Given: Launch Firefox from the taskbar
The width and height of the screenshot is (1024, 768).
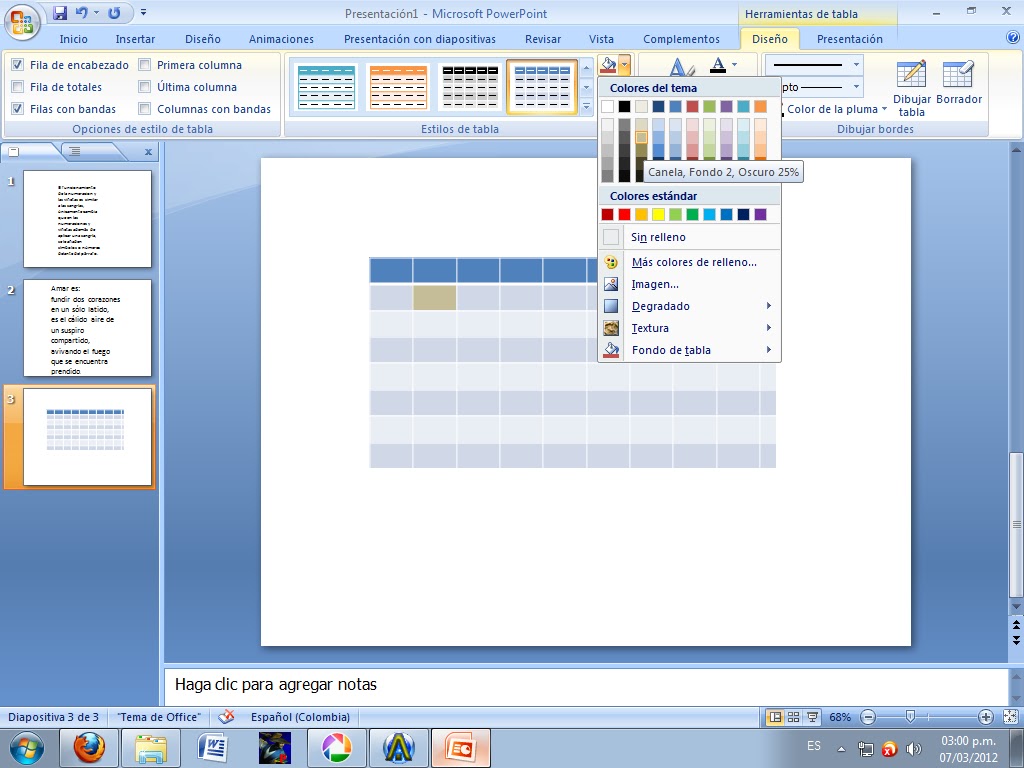Looking at the screenshot, I should point(90,746).
